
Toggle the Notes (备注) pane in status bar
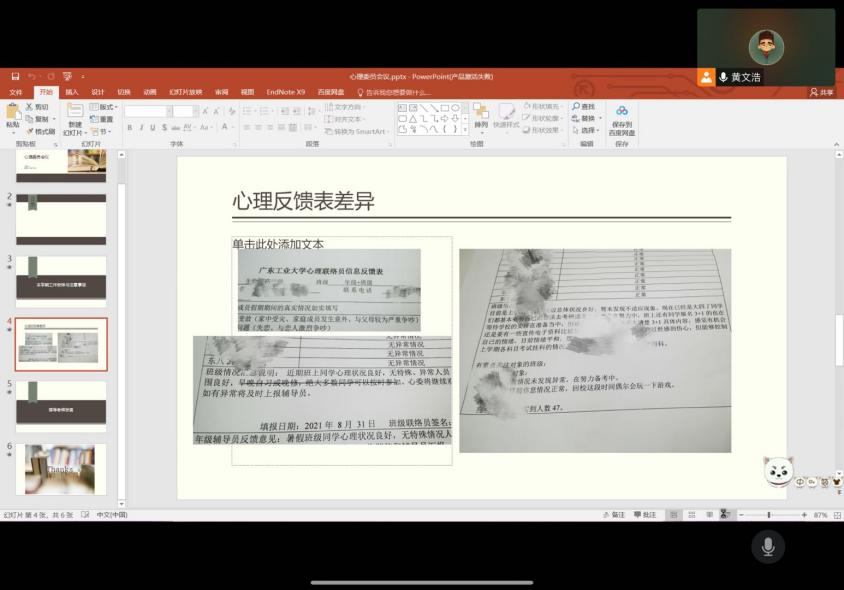pos(615,515)
